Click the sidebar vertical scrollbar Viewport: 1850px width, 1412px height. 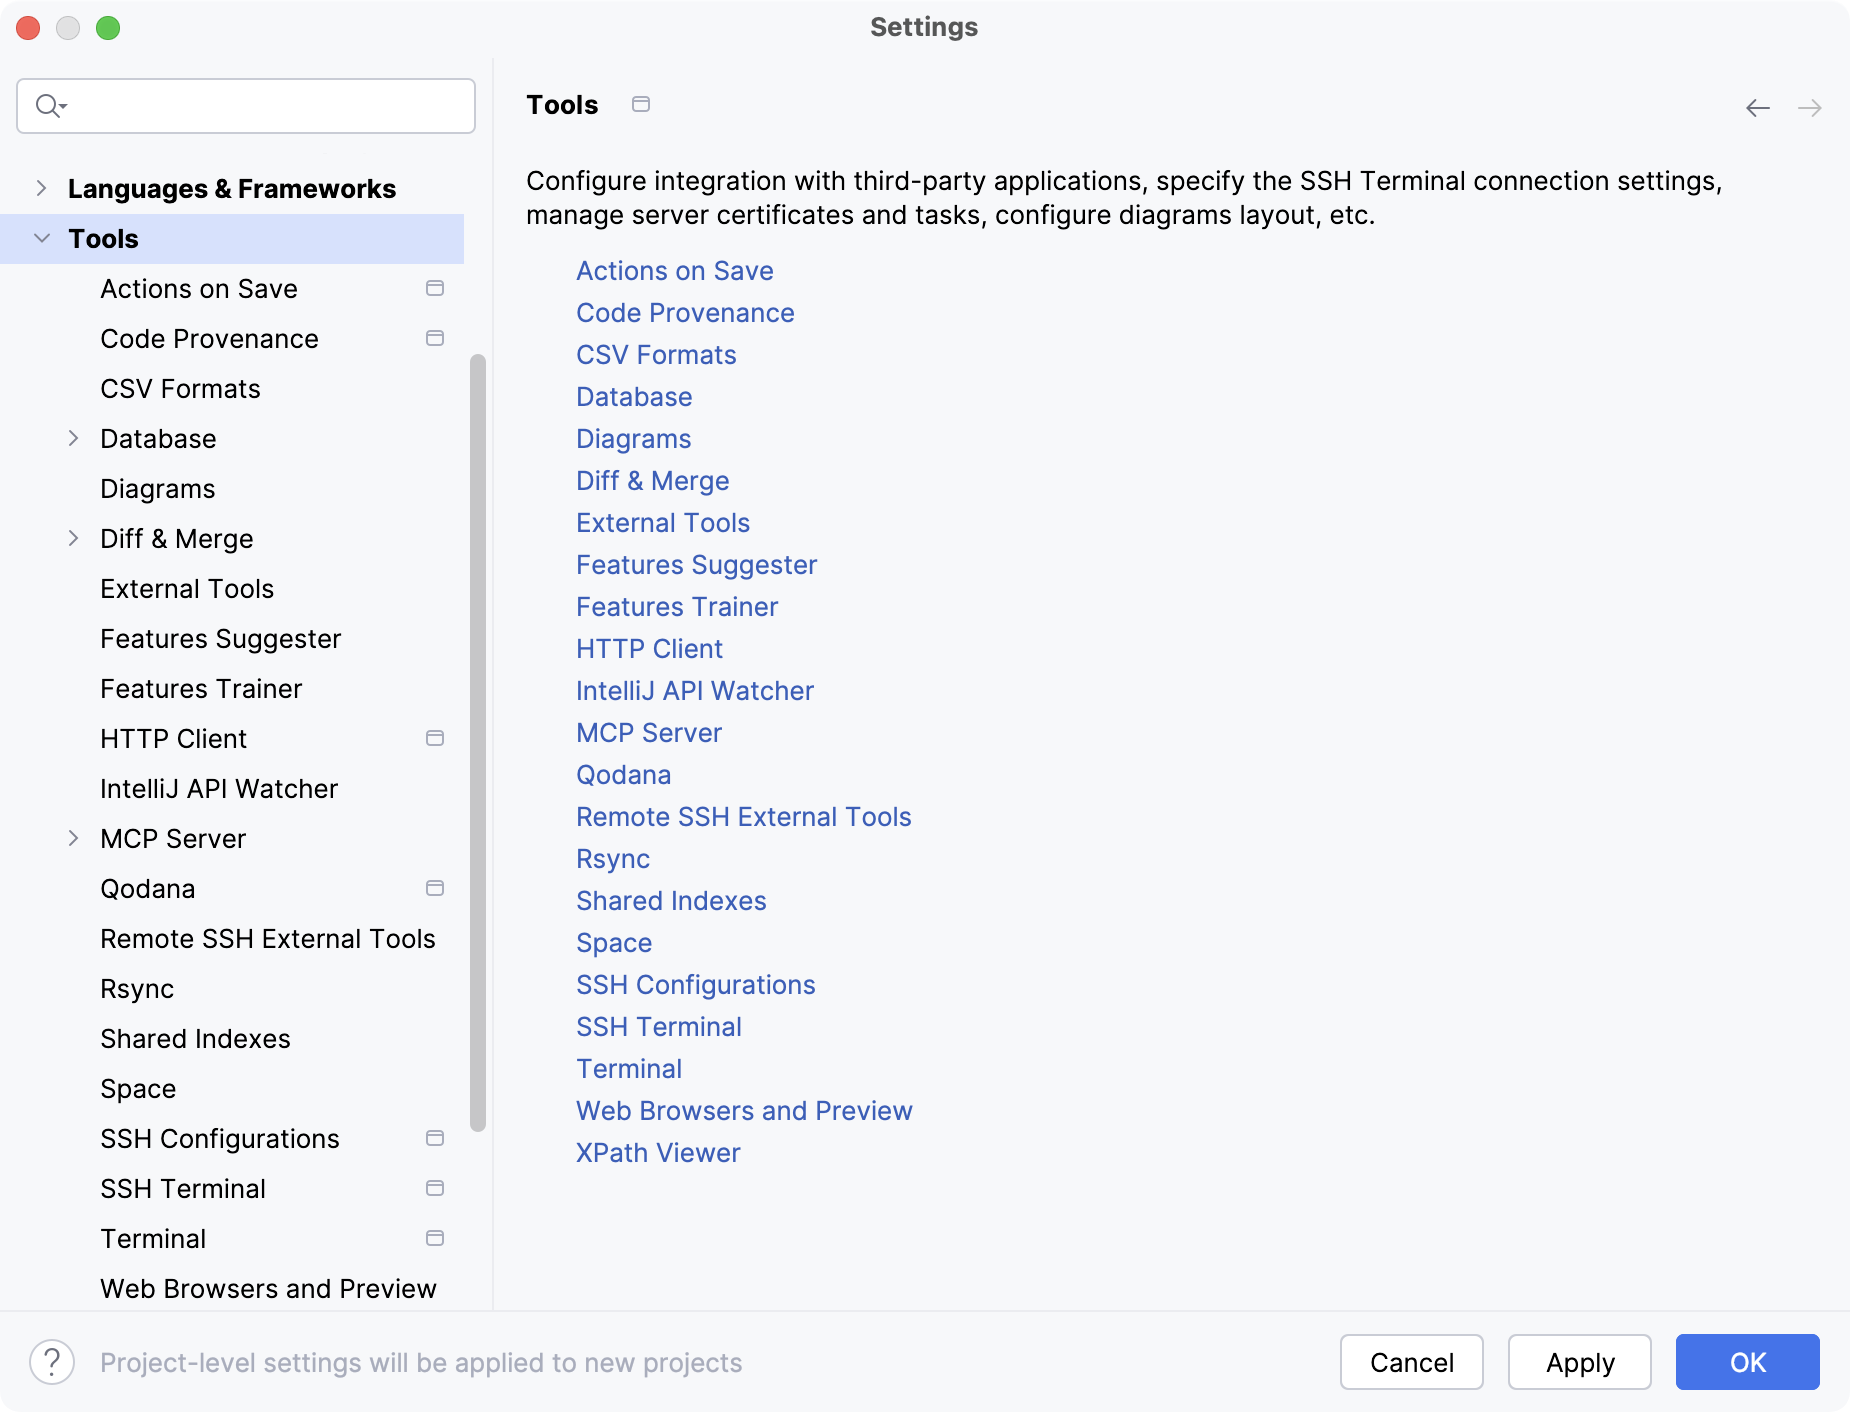pos(478,743)
